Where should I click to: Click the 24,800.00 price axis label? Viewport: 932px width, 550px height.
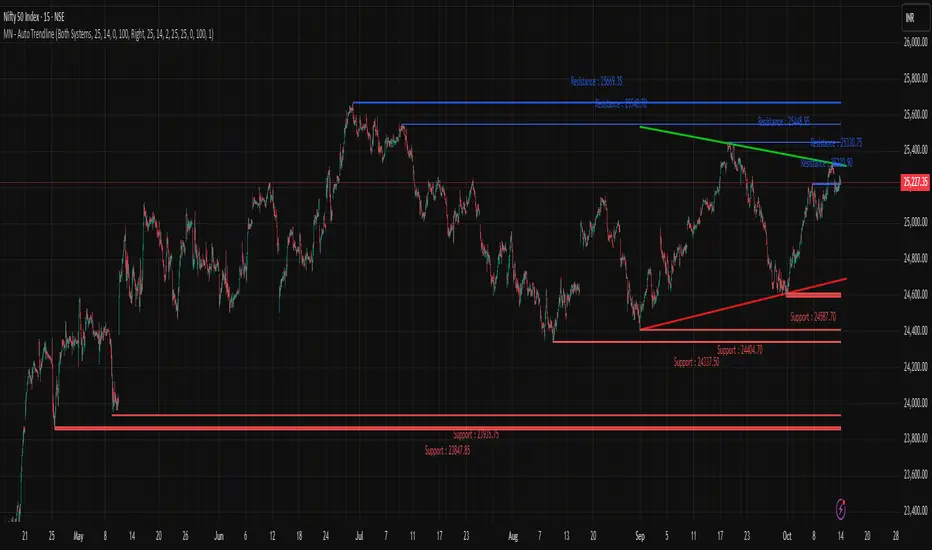click(x=915, y=258)
